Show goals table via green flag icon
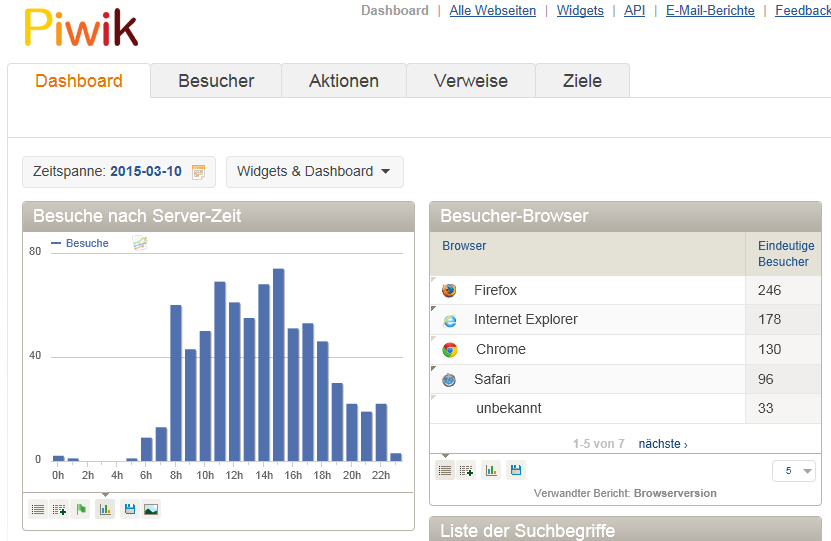 coord(81,510)
